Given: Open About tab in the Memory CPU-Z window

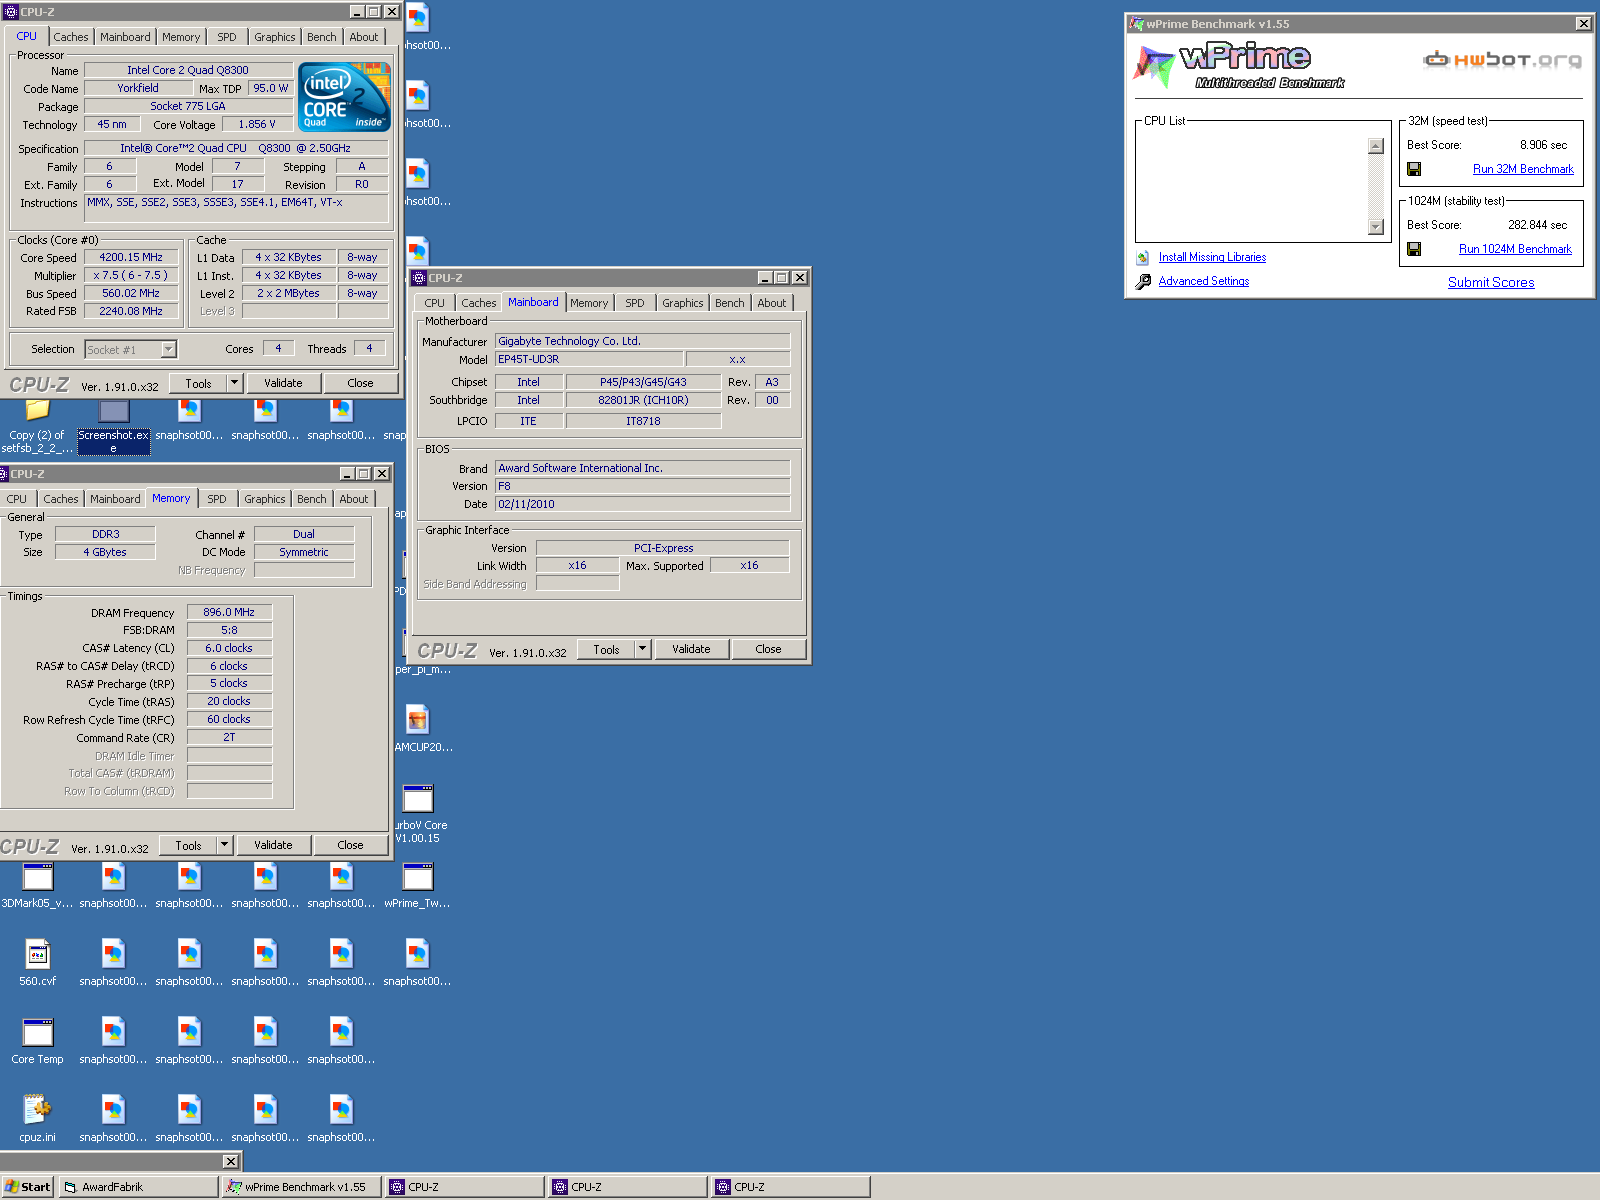Looking at the screenshot, I should coord(354,499).
